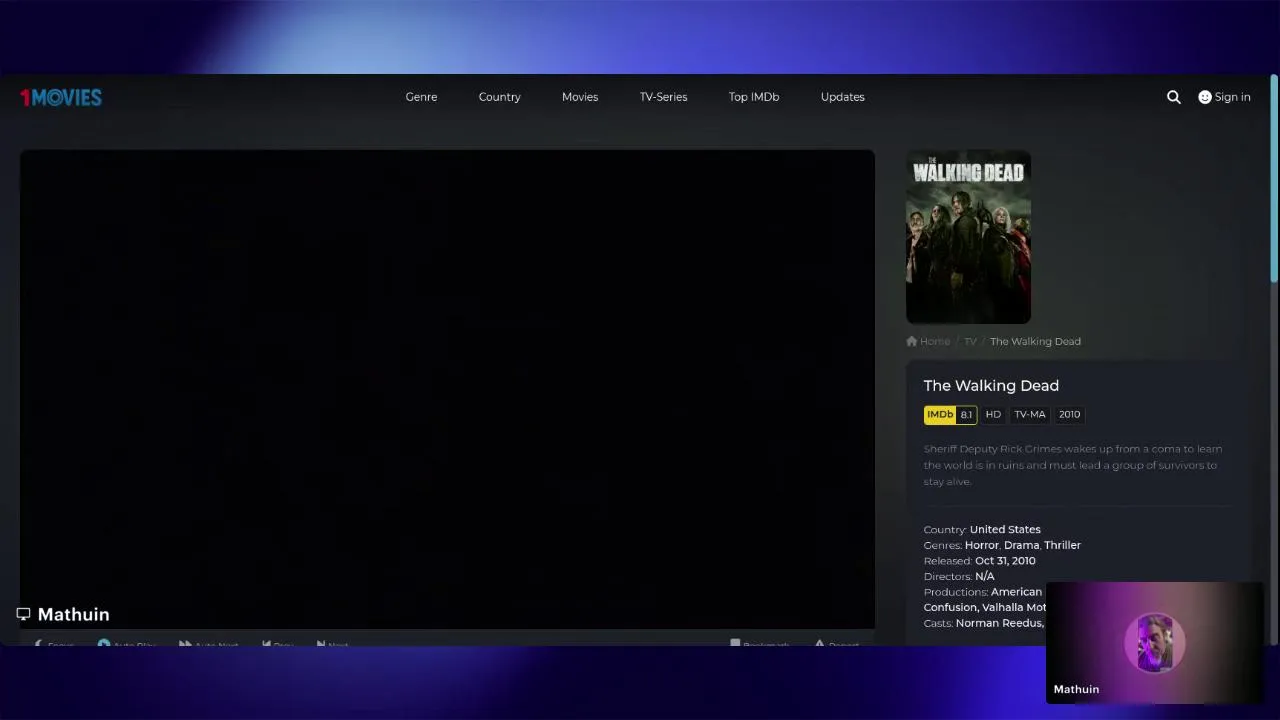The image size is (1280, 720).
Task: Click the monitor icon beside Mathuin label
Action: click(x=23, y=614)
